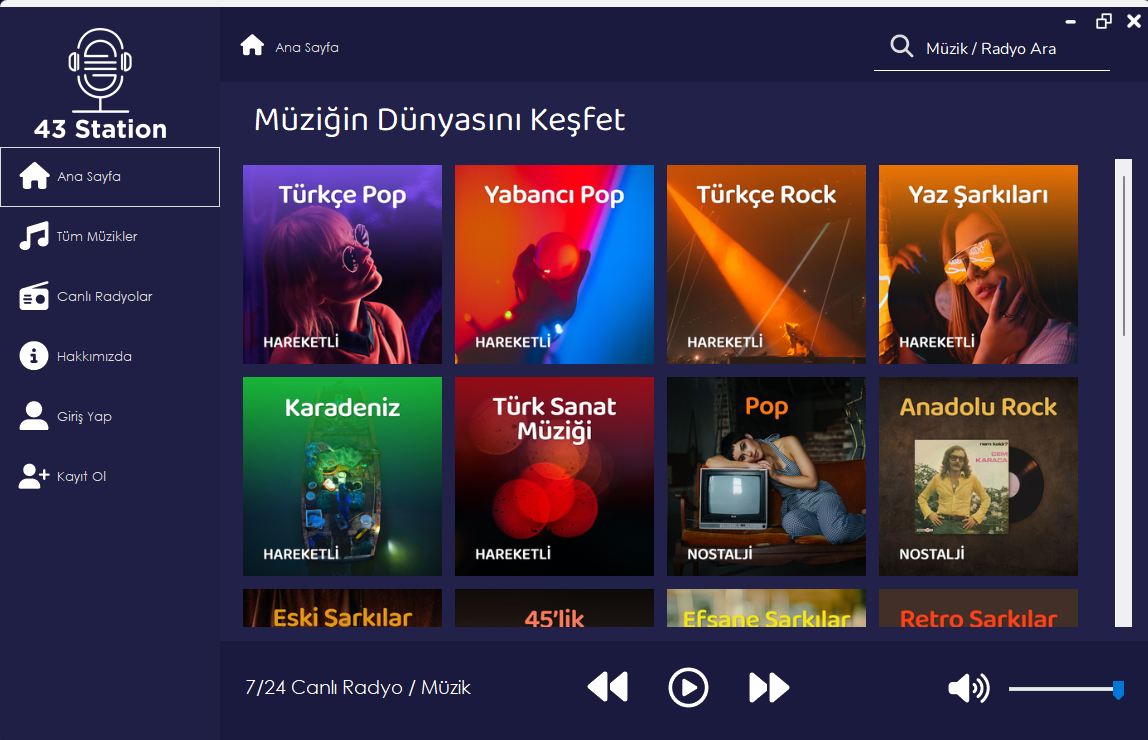
Task: Click the radio icon for Canlı Radyolar
Action: pyautogui.click(x=34, y=296)
